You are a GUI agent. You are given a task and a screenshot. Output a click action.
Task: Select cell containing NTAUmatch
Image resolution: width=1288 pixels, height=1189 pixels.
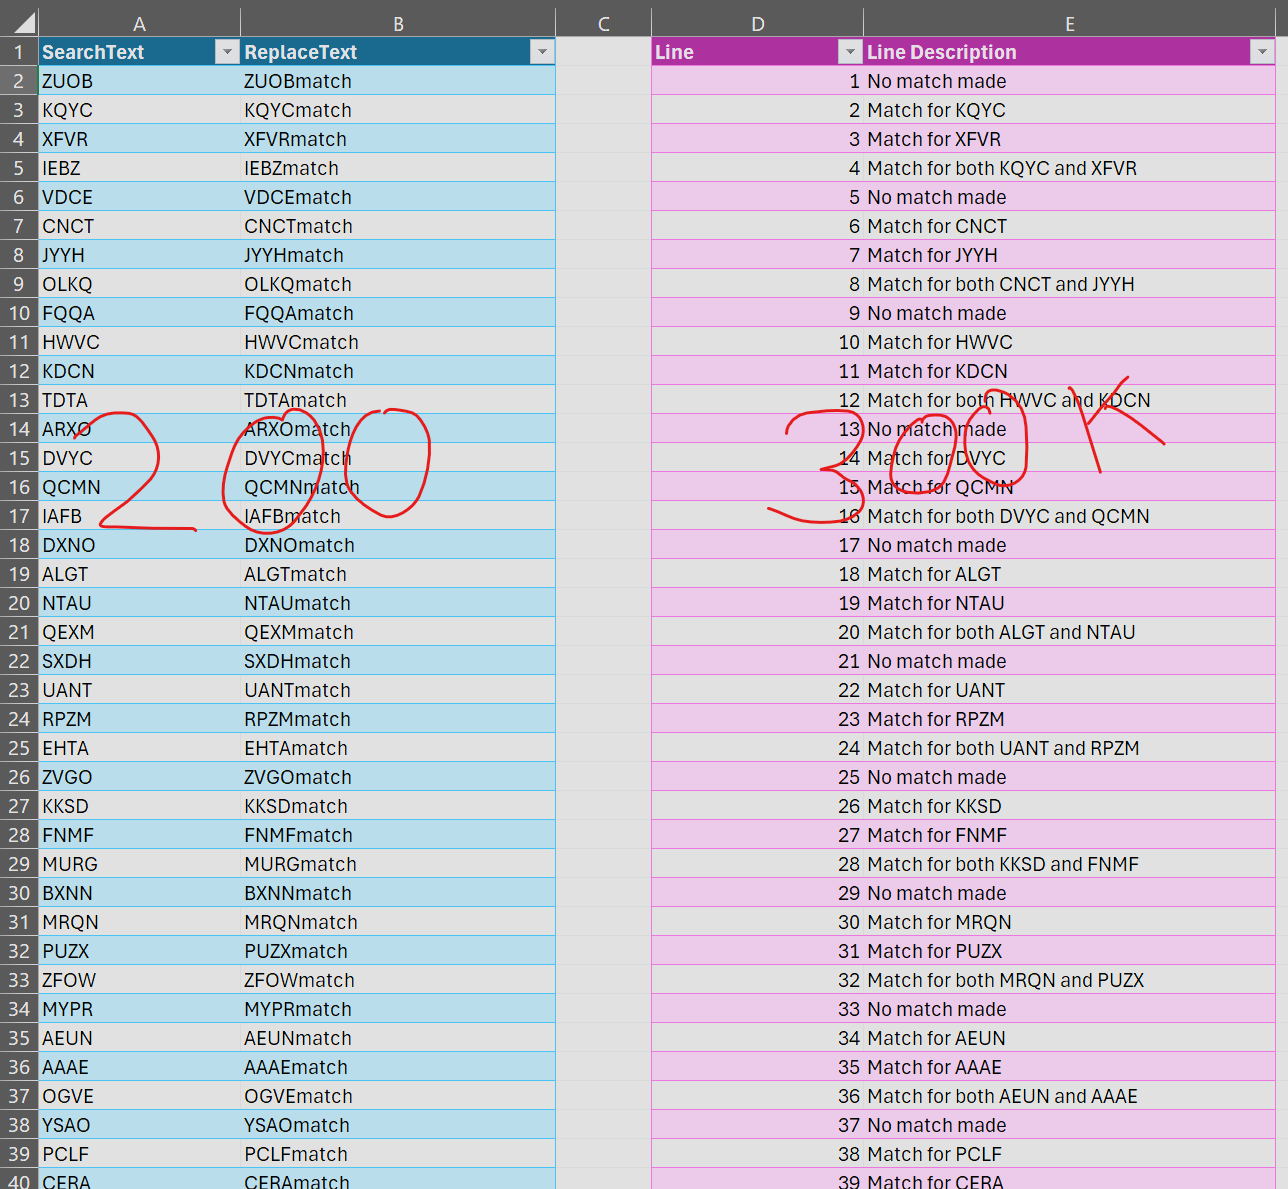(398, 603)
